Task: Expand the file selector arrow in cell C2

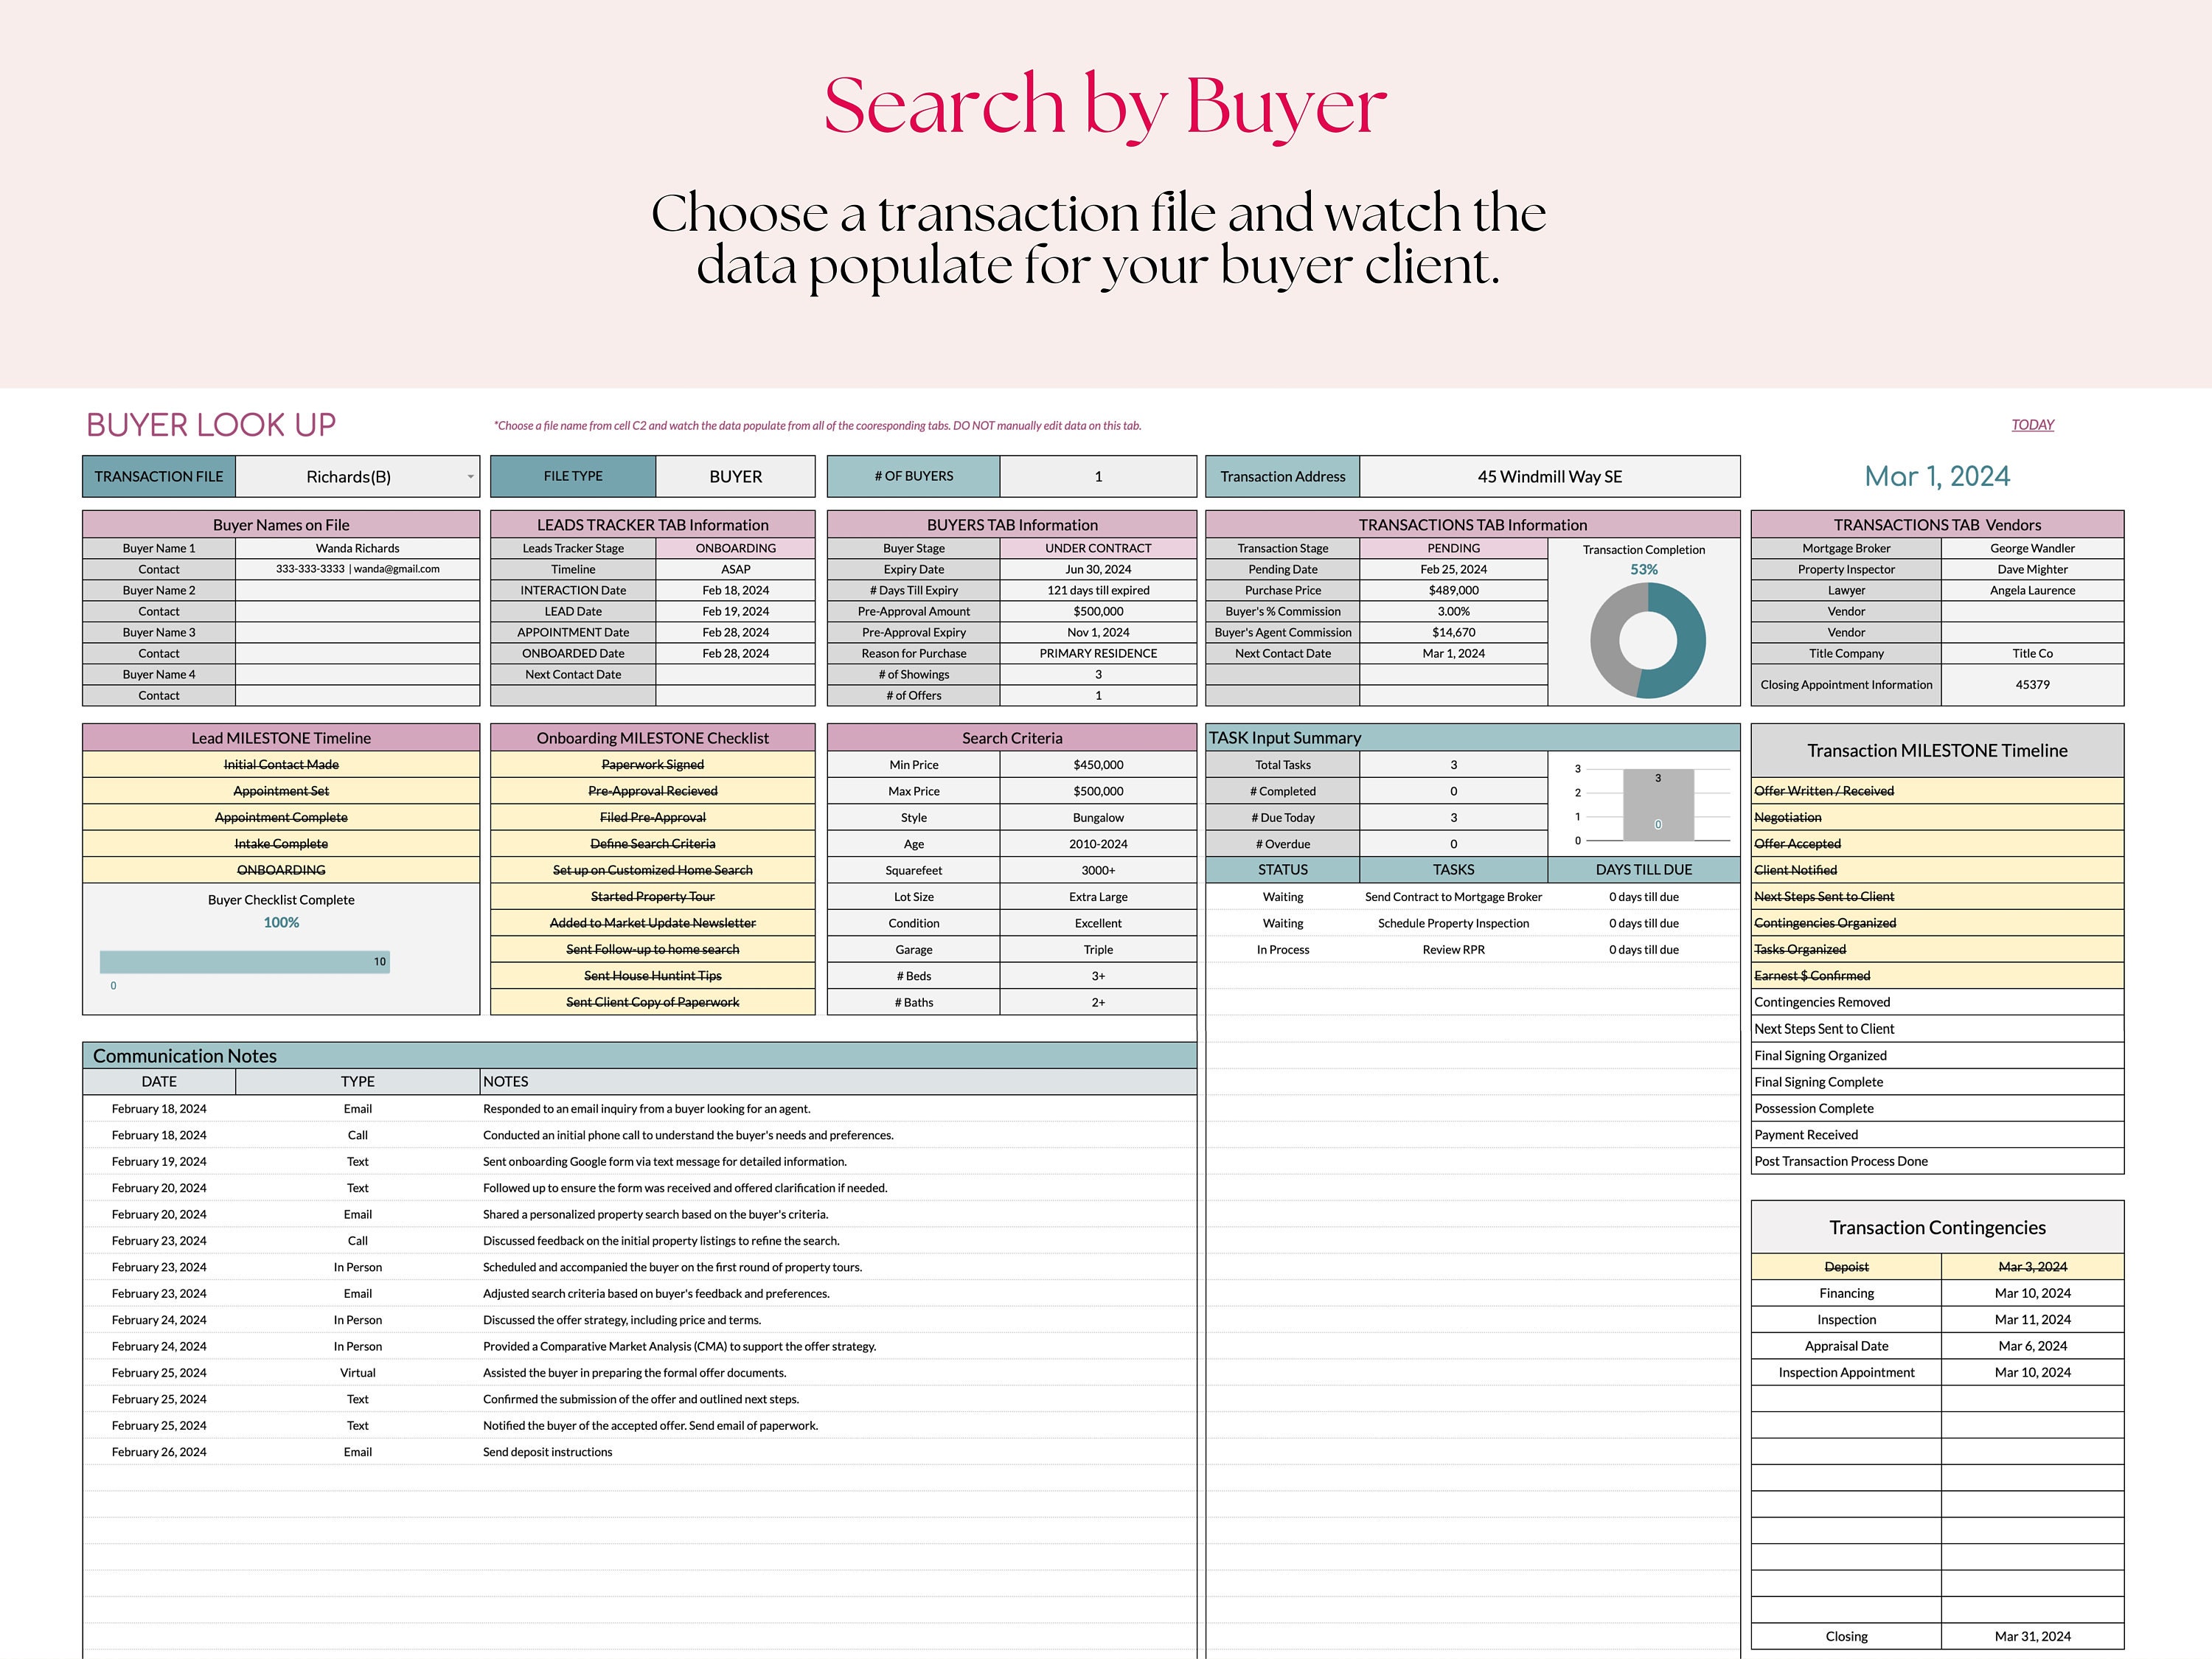Action: [x=469, y=477]
